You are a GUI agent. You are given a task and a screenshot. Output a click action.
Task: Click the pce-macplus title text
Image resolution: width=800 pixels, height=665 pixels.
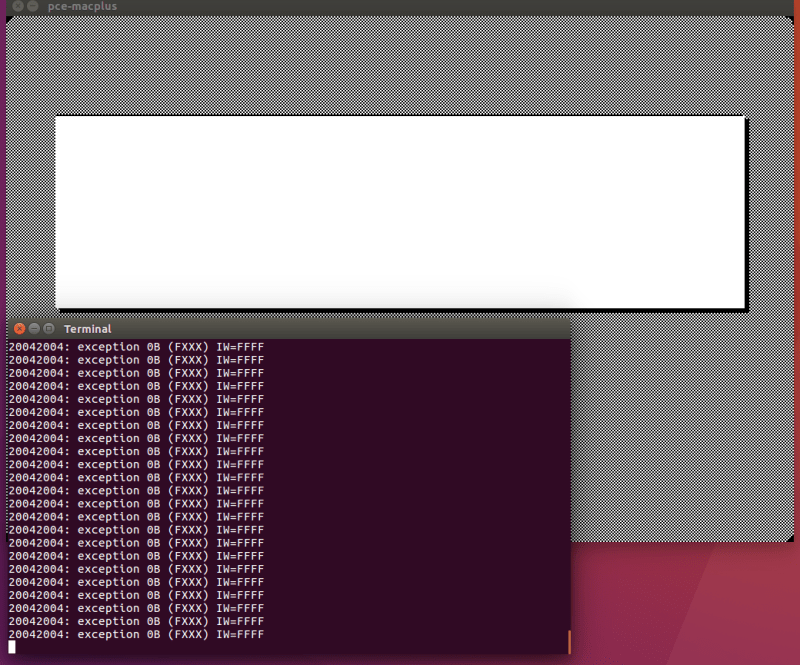click(x=82, y=7)
